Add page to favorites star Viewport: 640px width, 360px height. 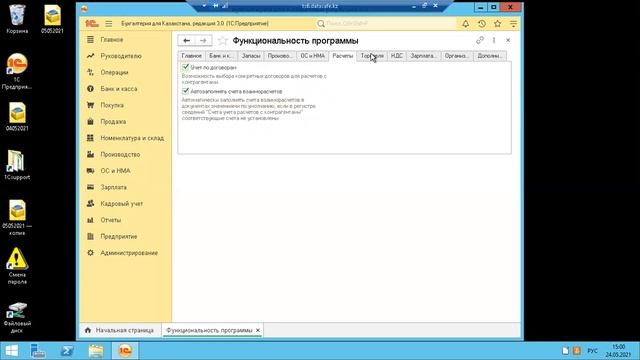(222, 40)
